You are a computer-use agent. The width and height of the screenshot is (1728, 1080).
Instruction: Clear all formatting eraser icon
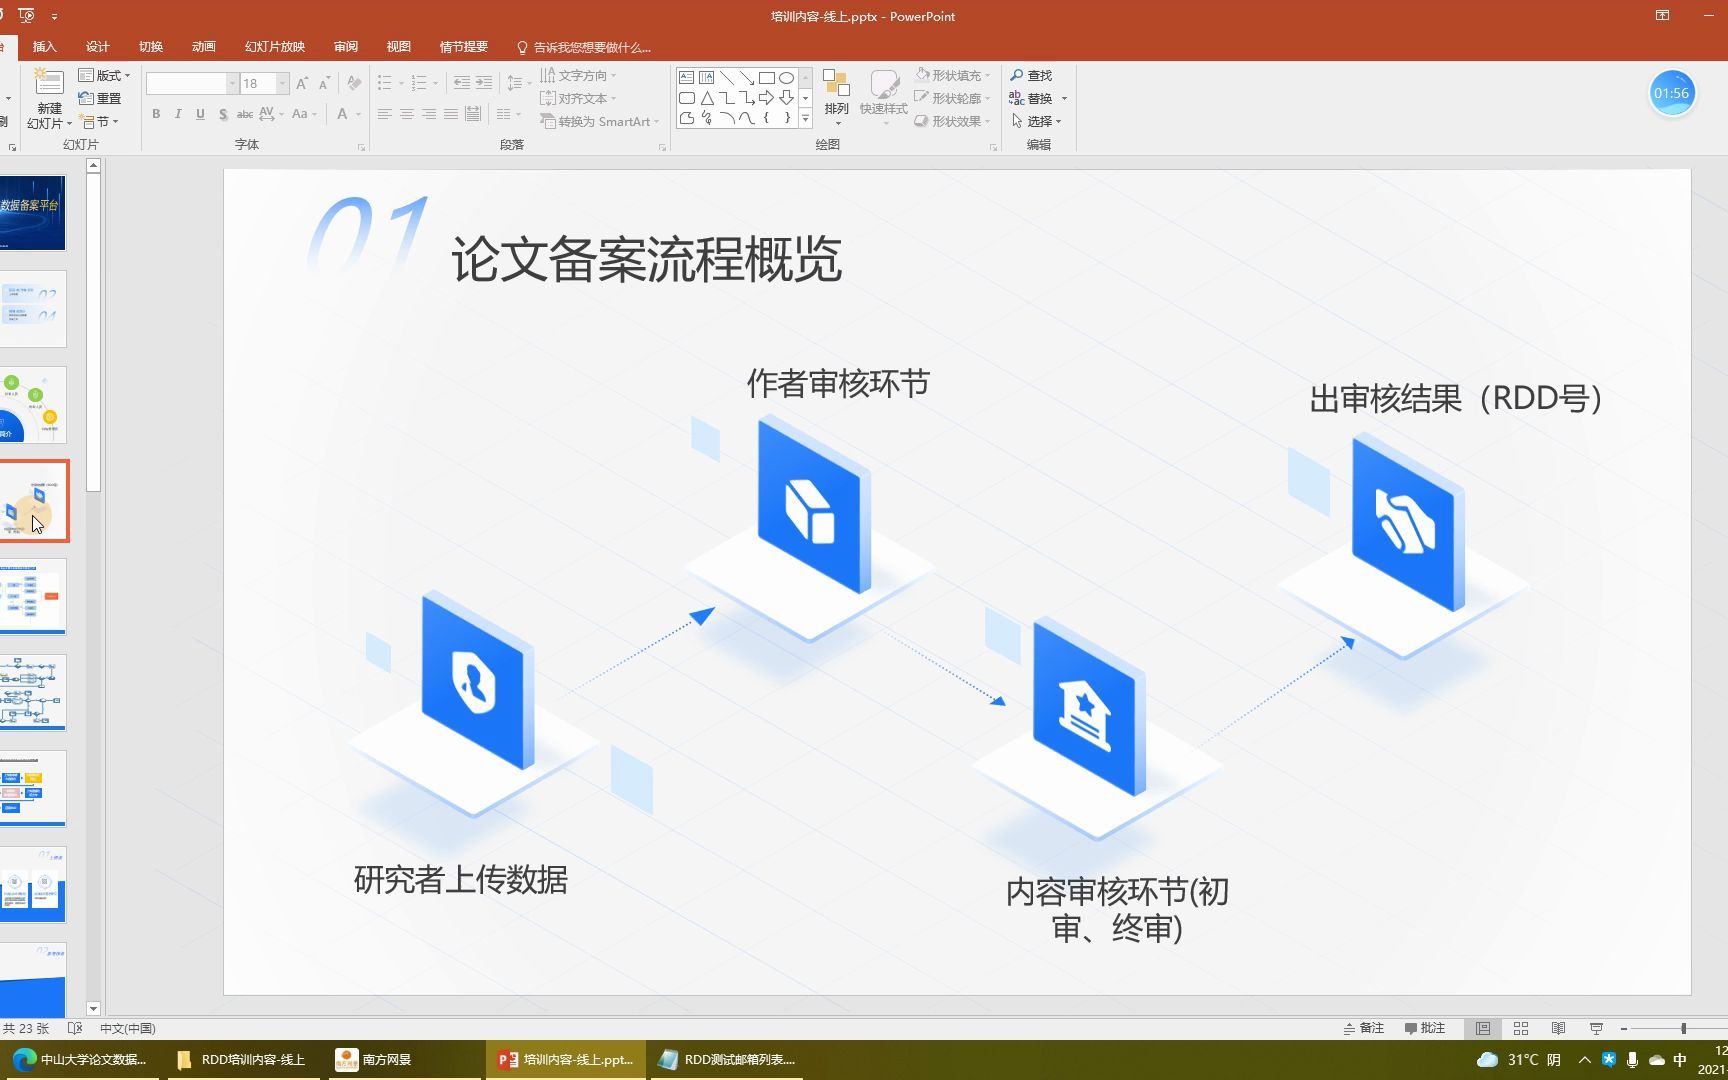coord(354,84)
